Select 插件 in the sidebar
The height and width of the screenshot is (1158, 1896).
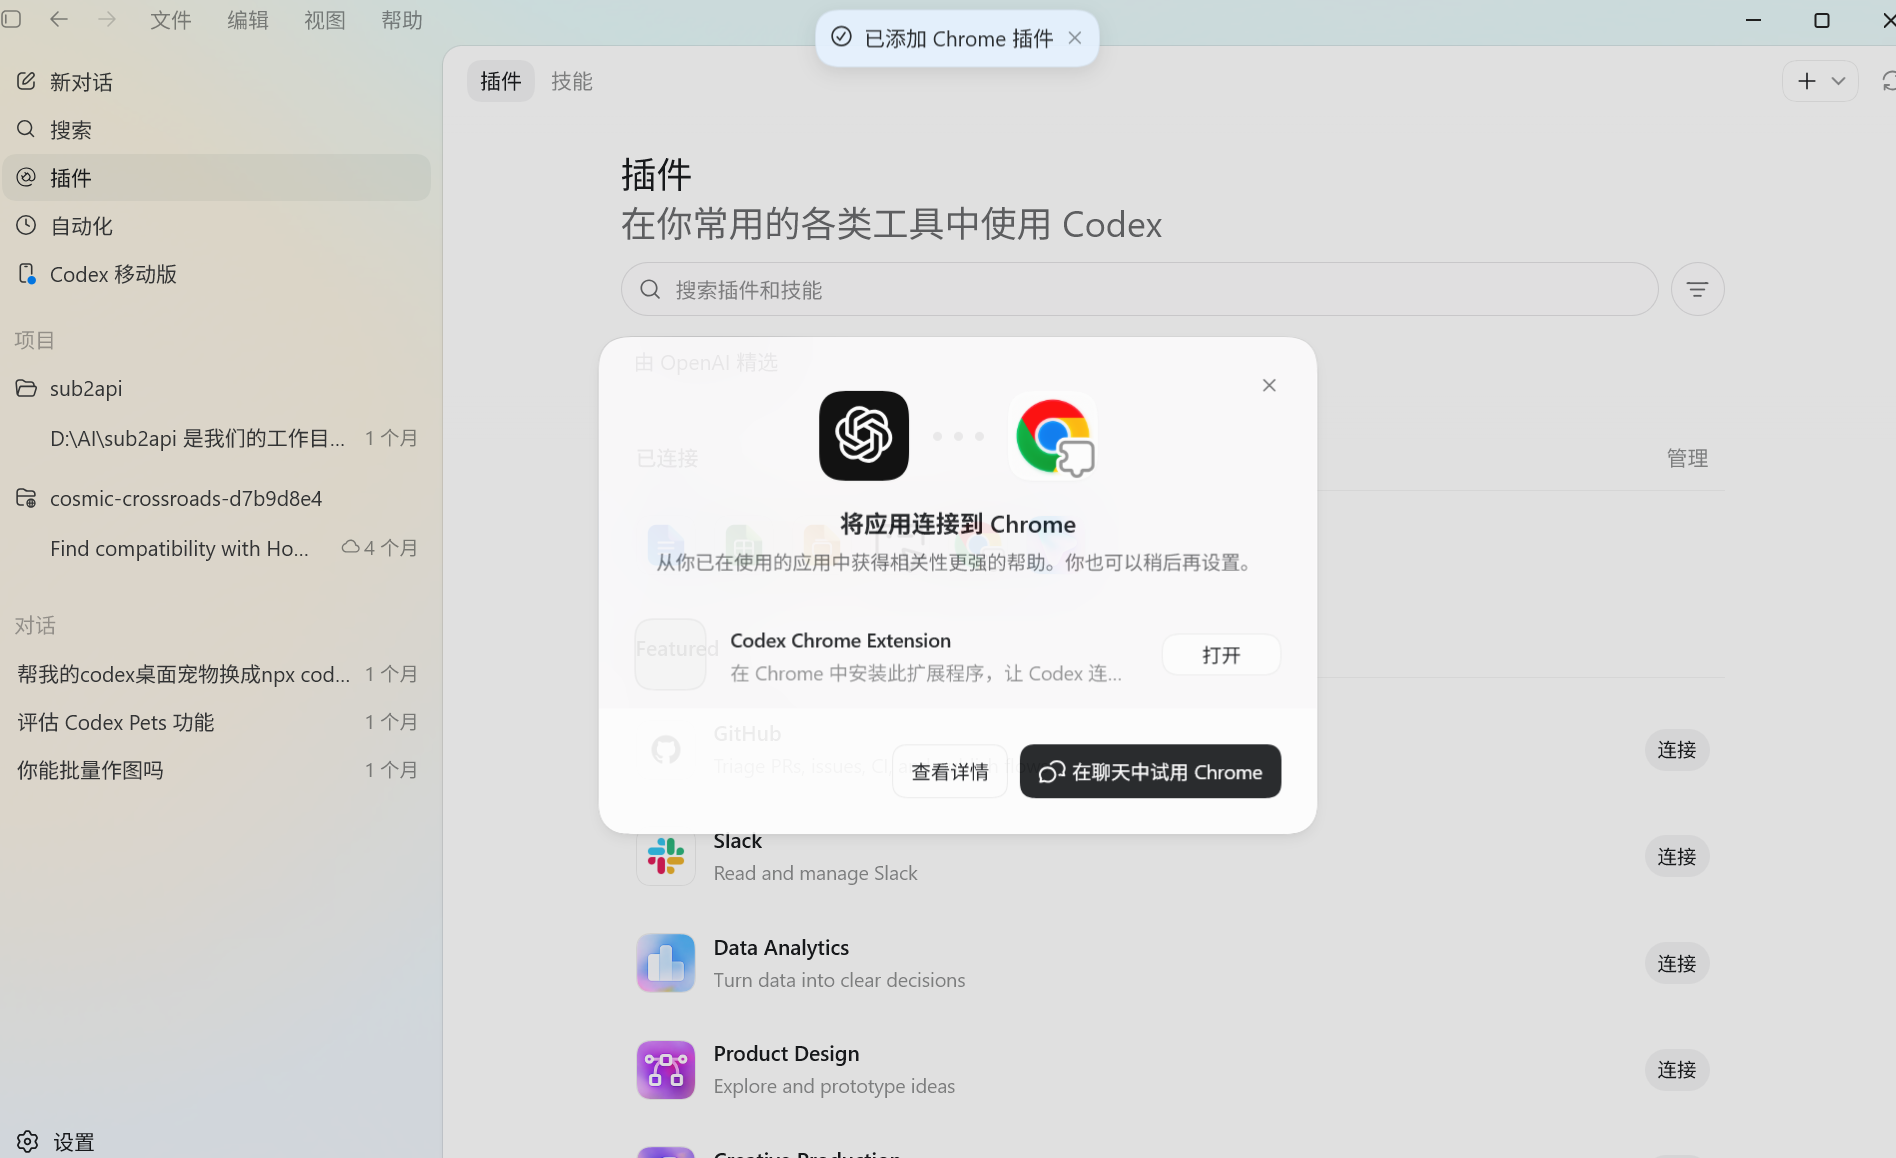click(x=216, y=178)
